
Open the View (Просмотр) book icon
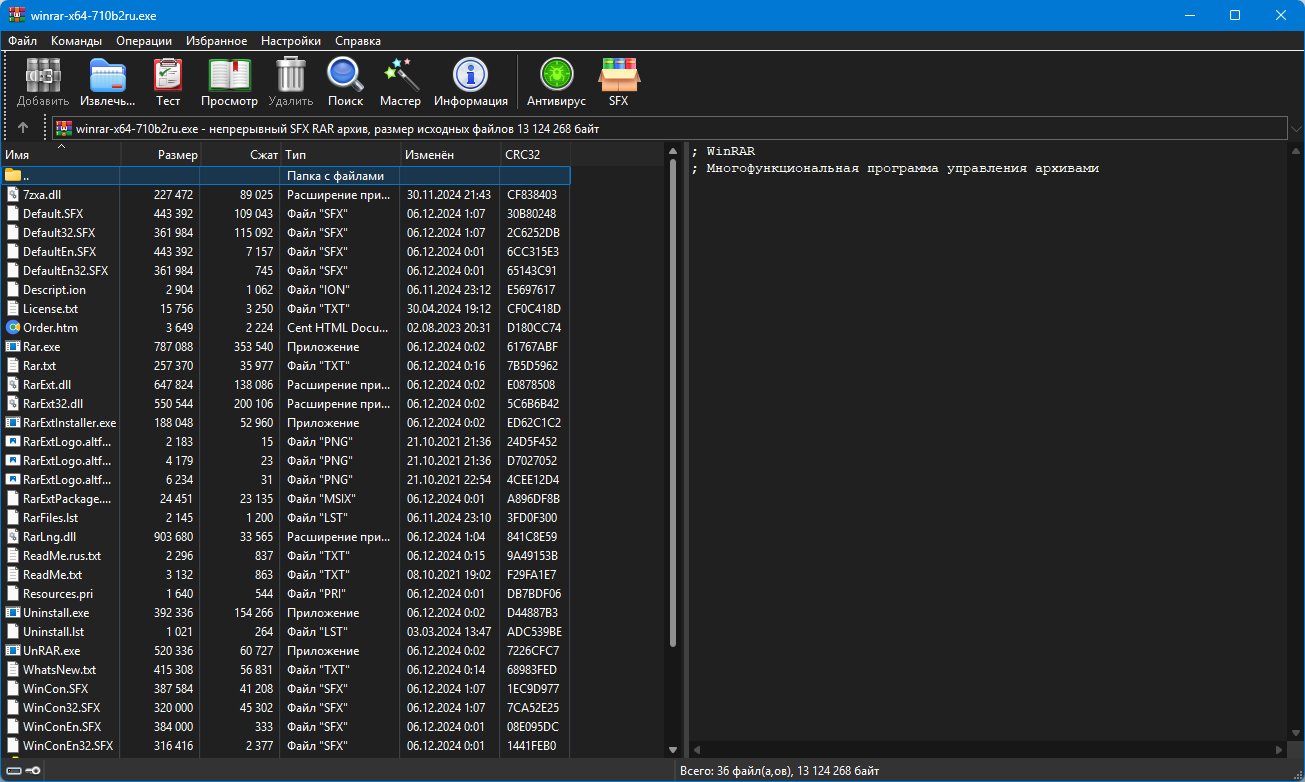(229, 81)
